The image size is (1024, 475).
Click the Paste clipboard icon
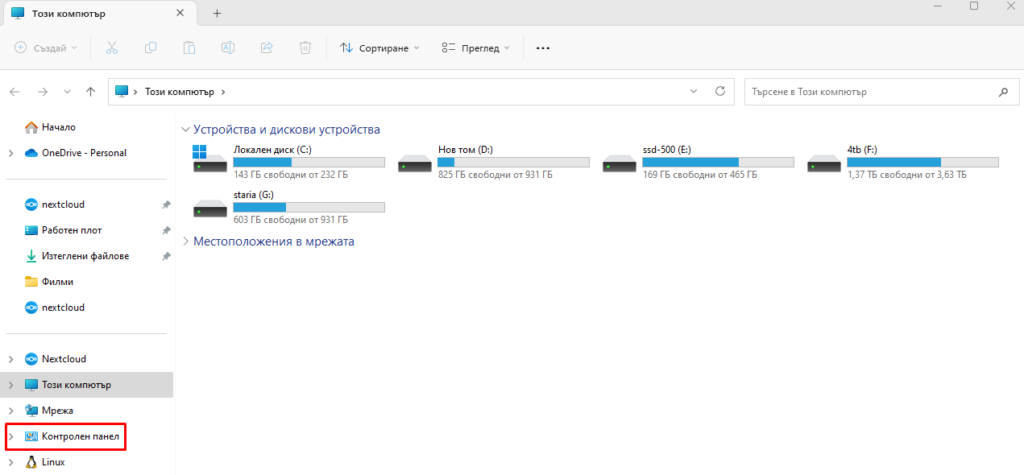tap(189, 48)
